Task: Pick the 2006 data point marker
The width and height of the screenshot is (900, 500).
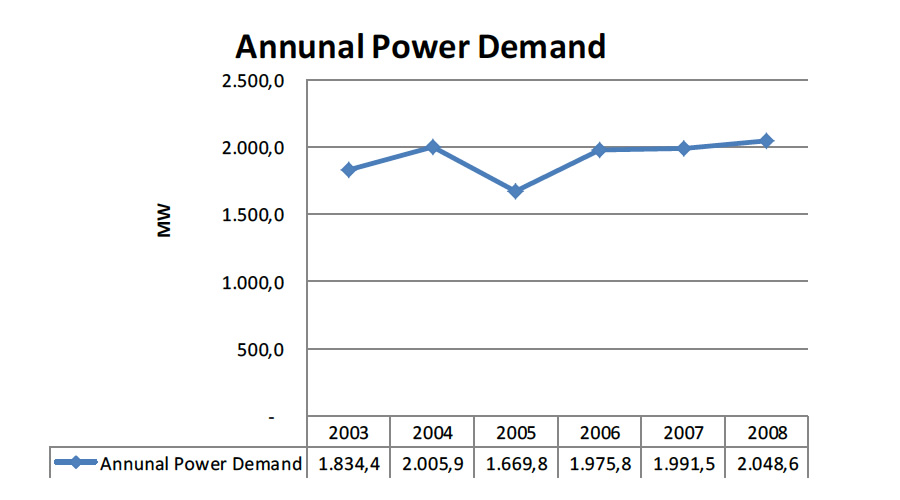Action: 599,150
